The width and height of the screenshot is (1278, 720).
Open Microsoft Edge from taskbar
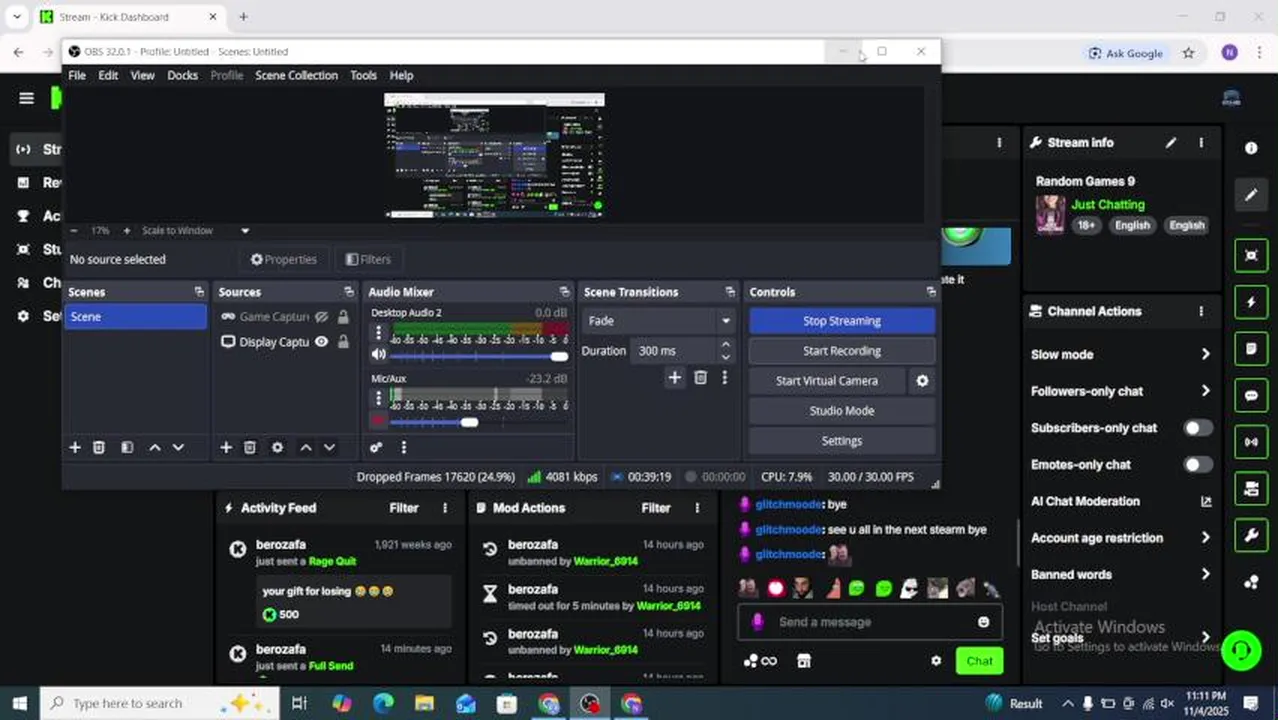pyautogui.click(x=383, y=703)
